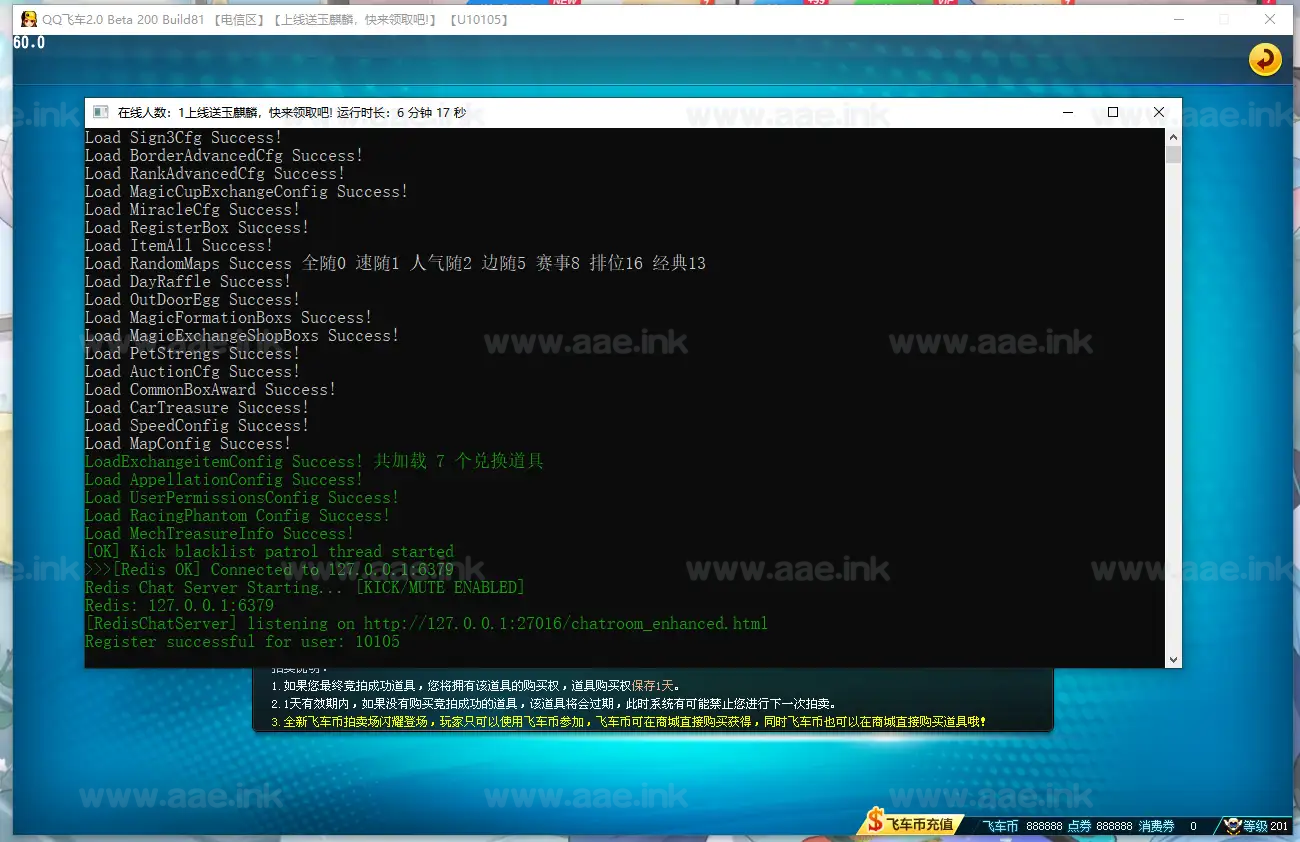Click the line 'Load MagicFormationBoxs Success!'

228,318
